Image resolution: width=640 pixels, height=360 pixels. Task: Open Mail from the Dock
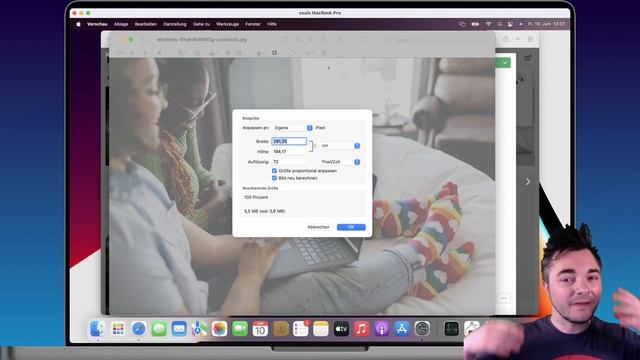click(179, 329)
